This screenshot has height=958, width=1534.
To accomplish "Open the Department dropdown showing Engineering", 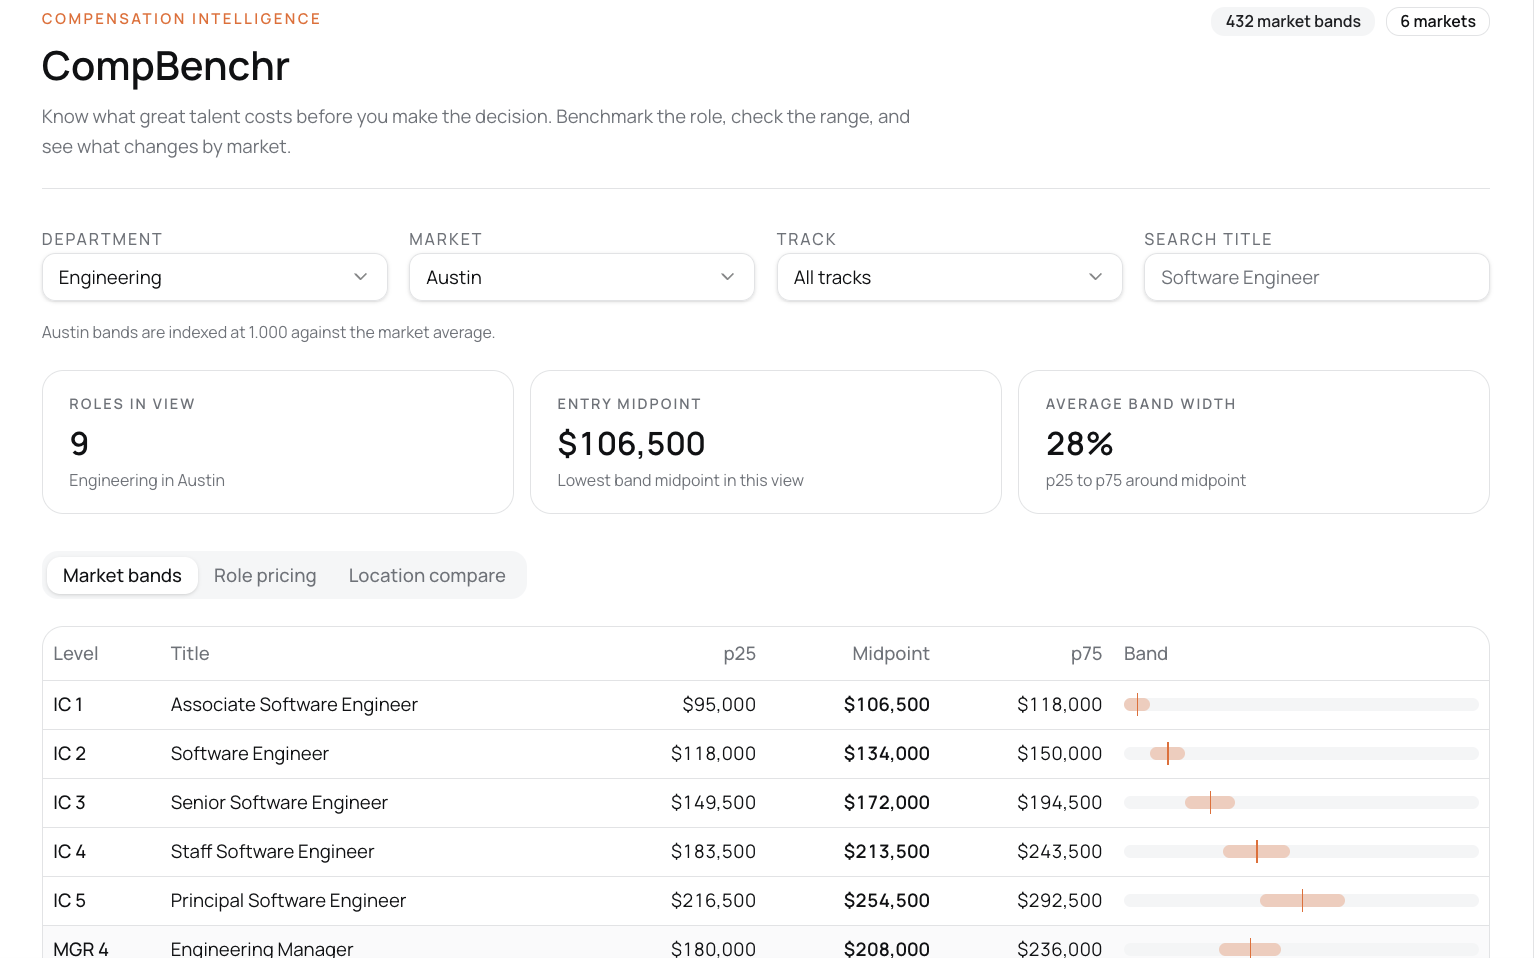I will click(215, 277).
